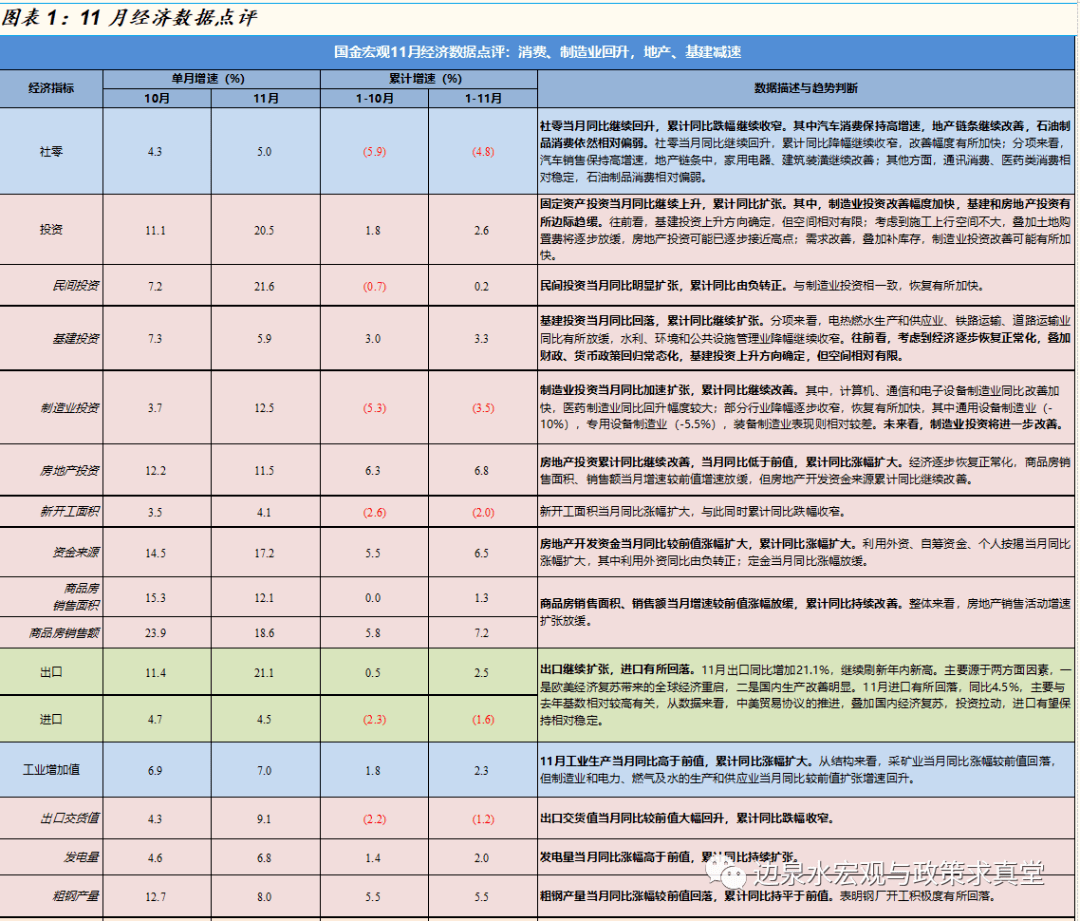Select value 12.5 in 制造业投资 row
This screenshot has height=921, width=1080.
(x=264, y=408)
